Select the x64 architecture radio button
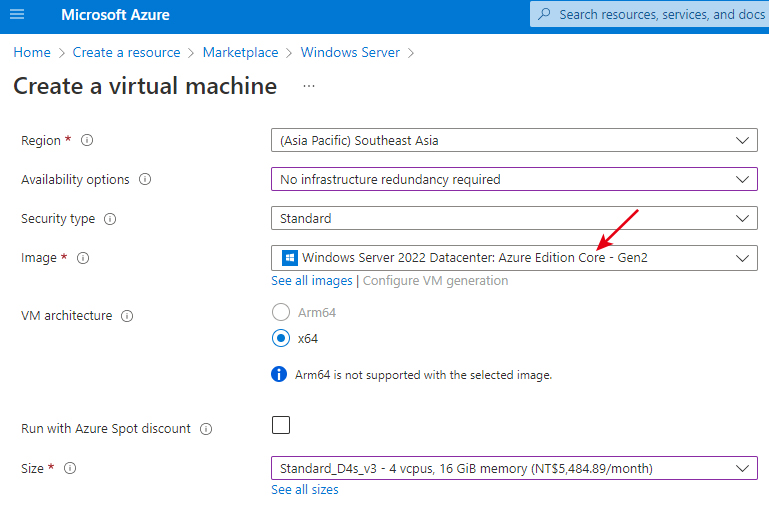This screenshot has width=769, height=508. [x=281, y=338]
